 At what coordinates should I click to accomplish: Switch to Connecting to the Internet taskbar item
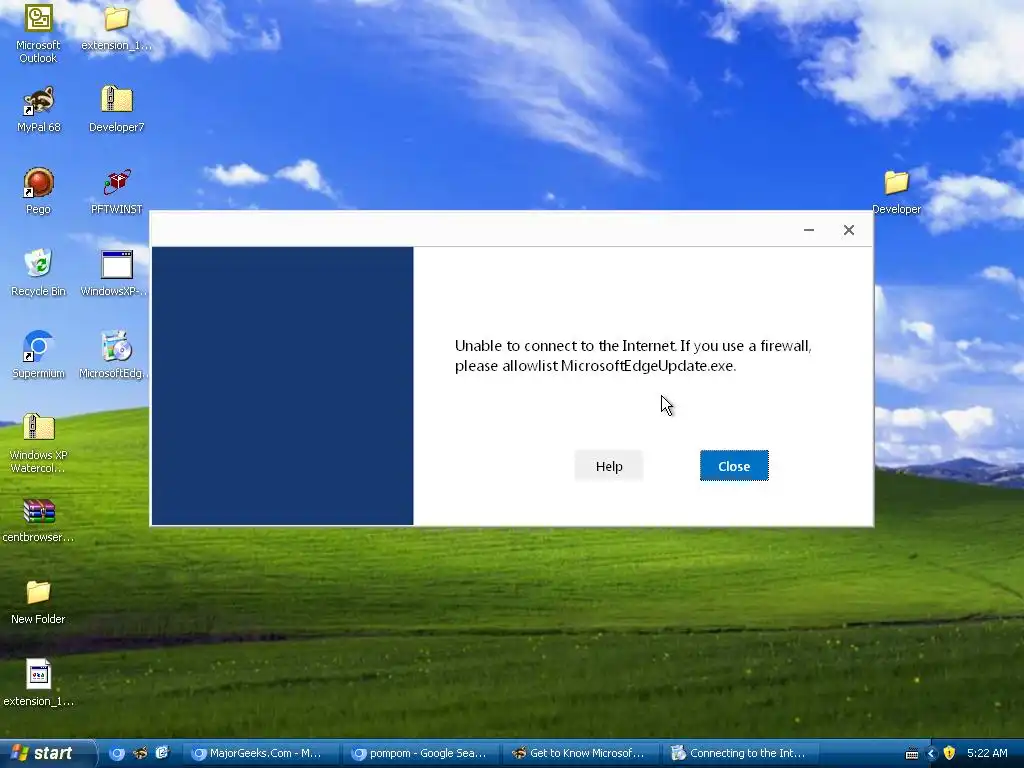[x=742, y=754]
